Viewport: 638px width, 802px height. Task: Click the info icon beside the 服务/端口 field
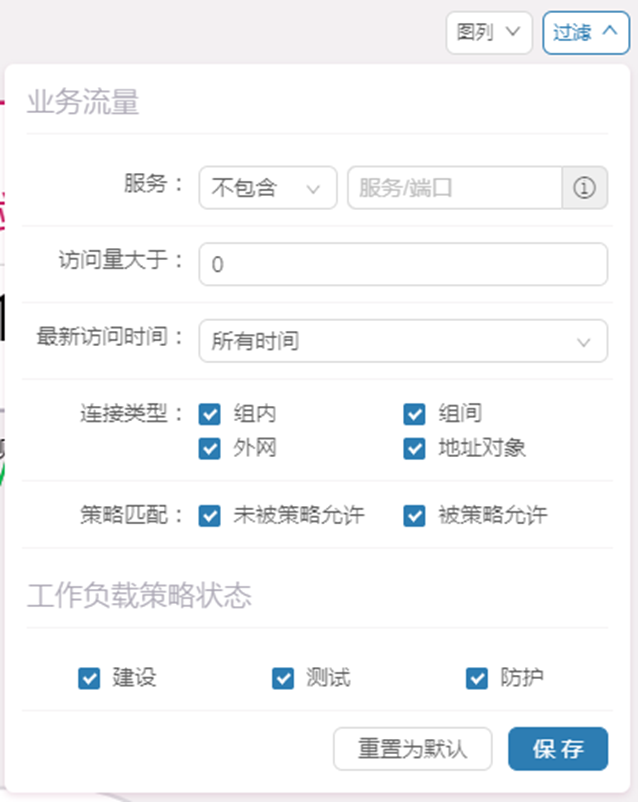tap(585, 188)
